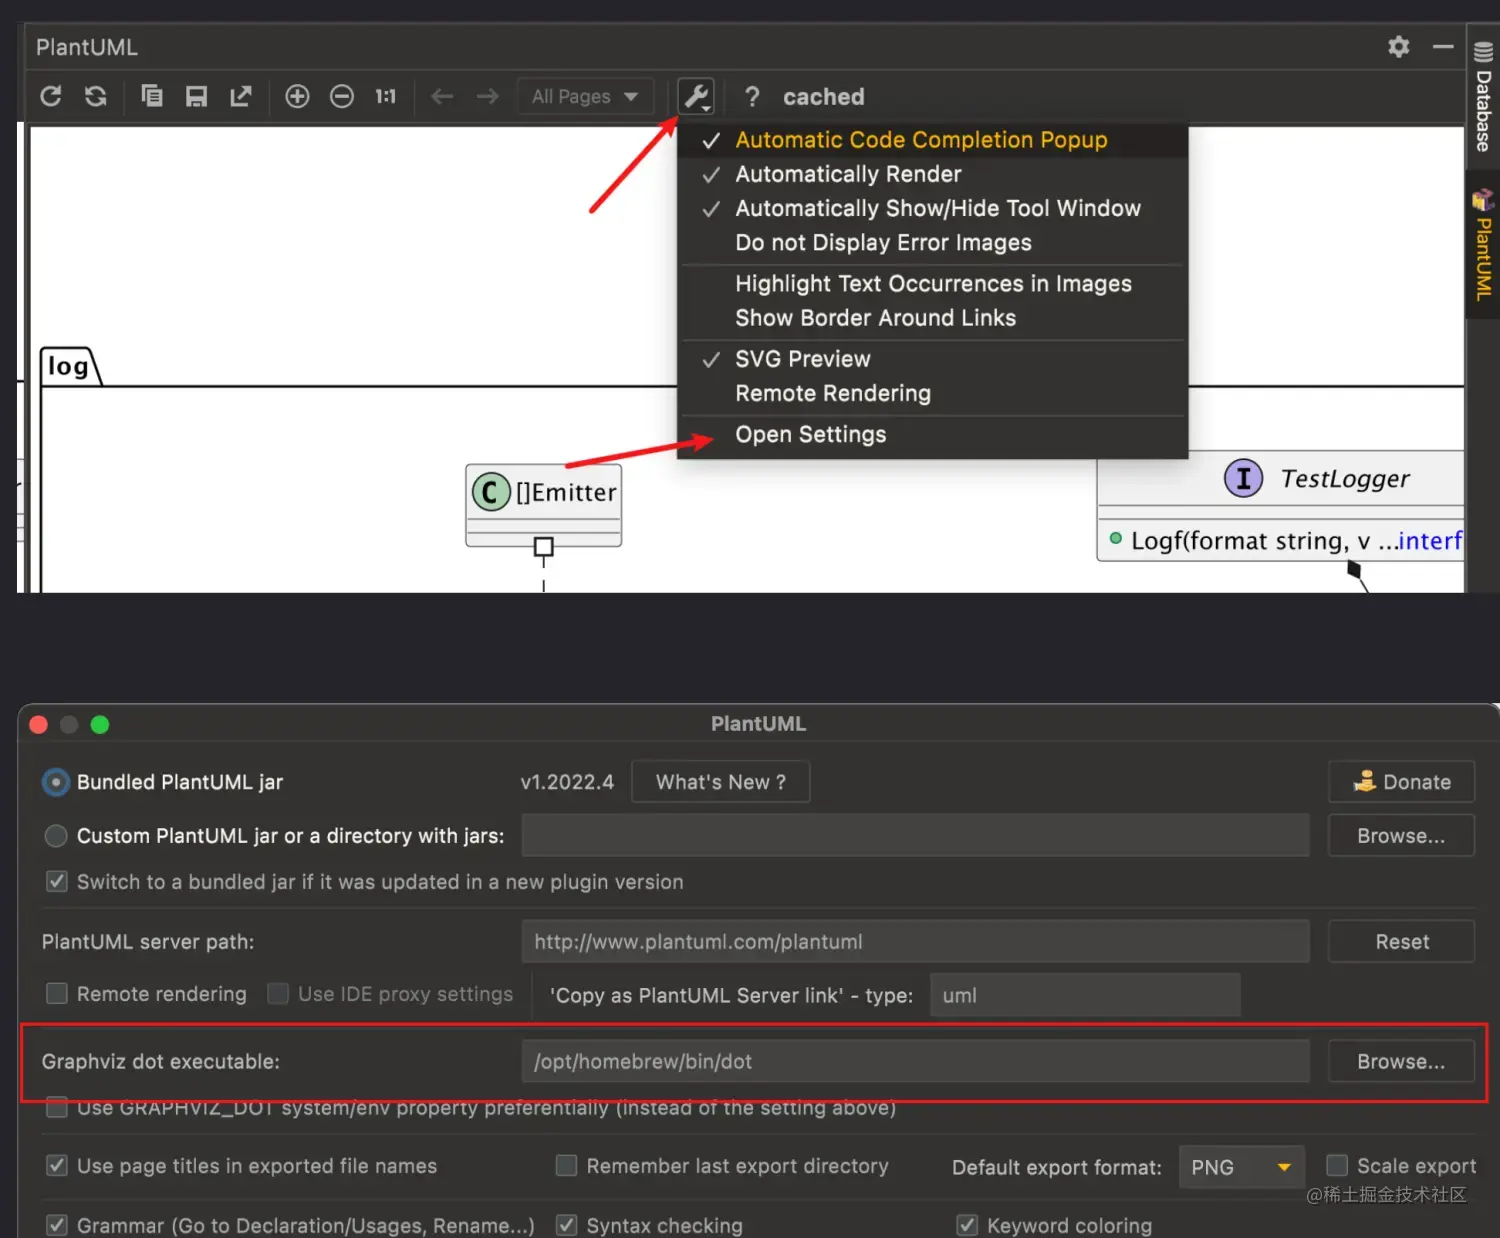The height and width of the screenshot is (1238, 1500).
Task: Click the []Emitter class C icon
Action: [x=491, y=492]
